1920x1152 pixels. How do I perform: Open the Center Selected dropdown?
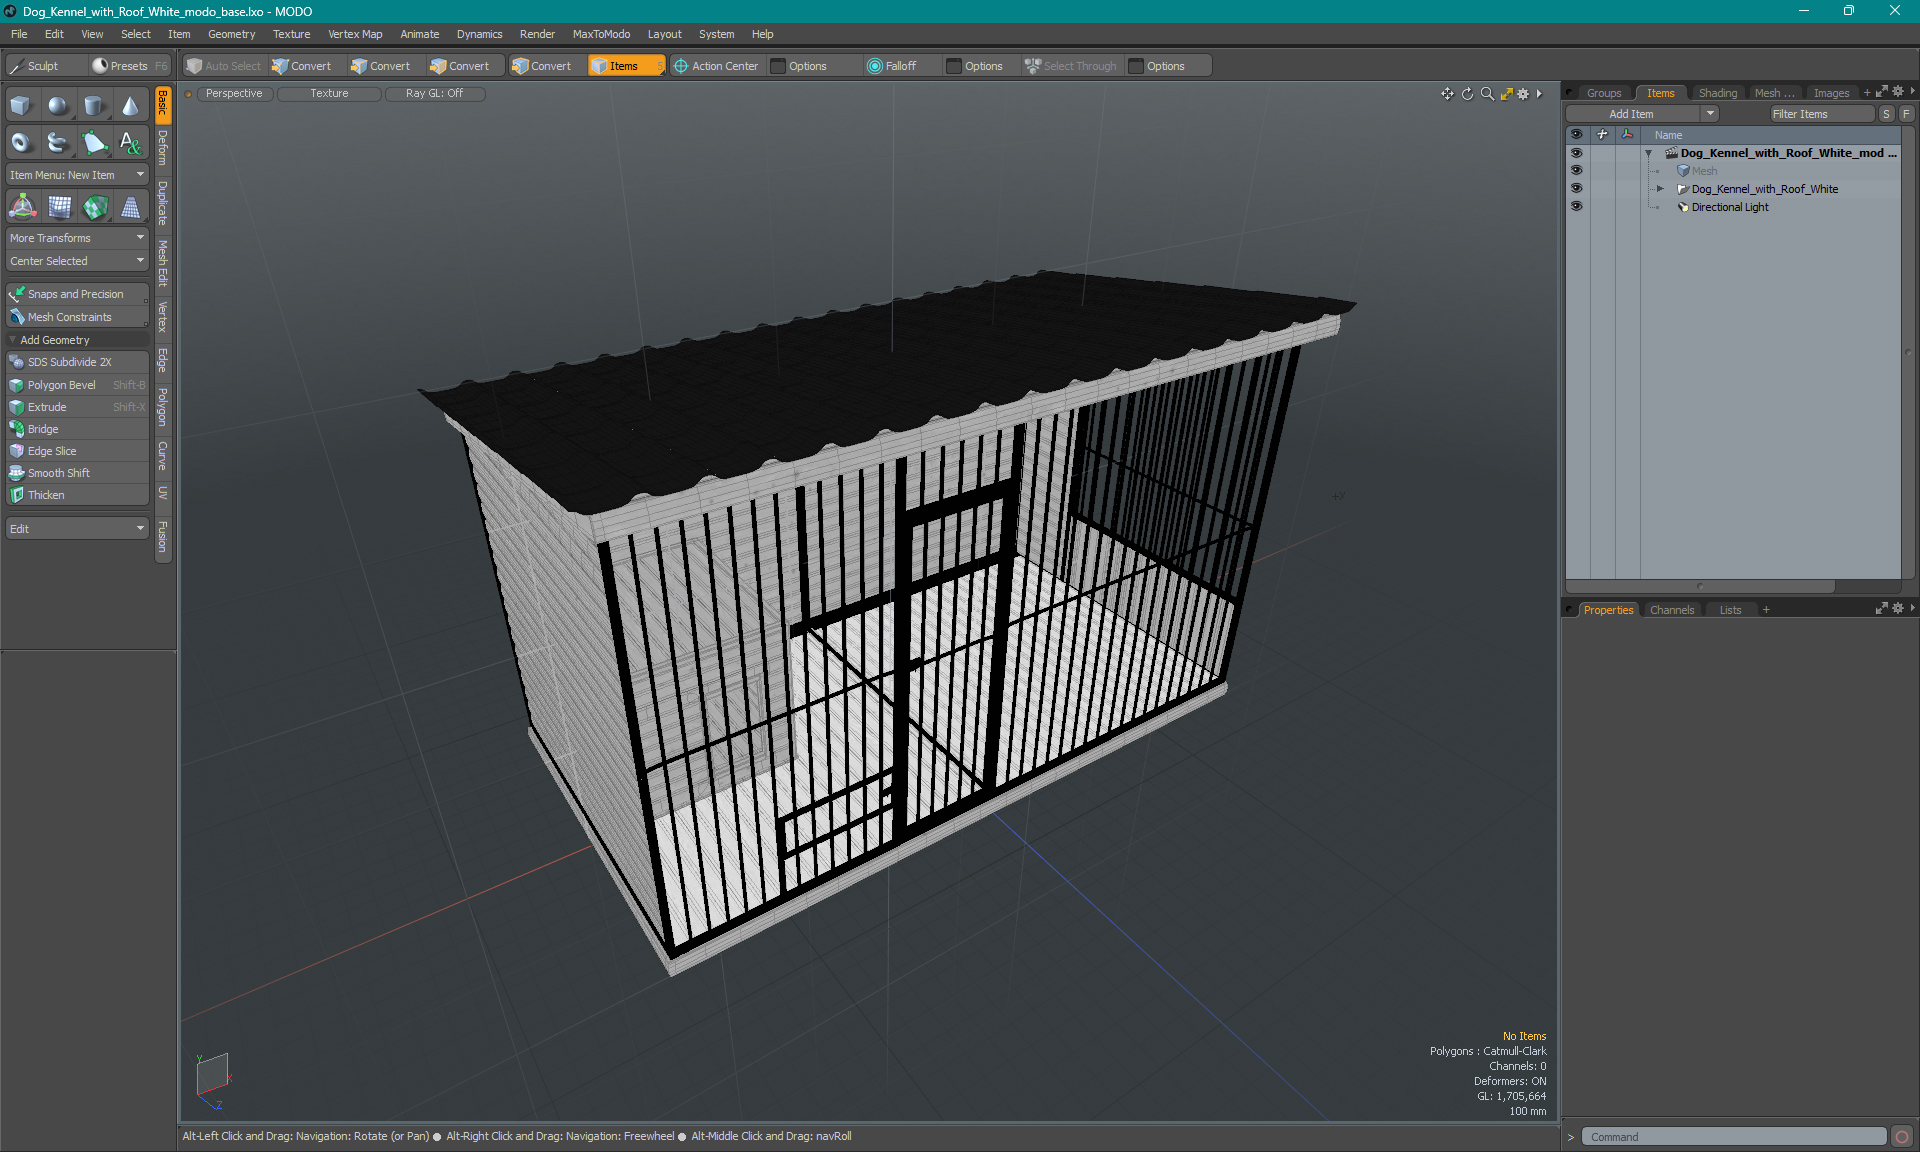pos(77,261)
